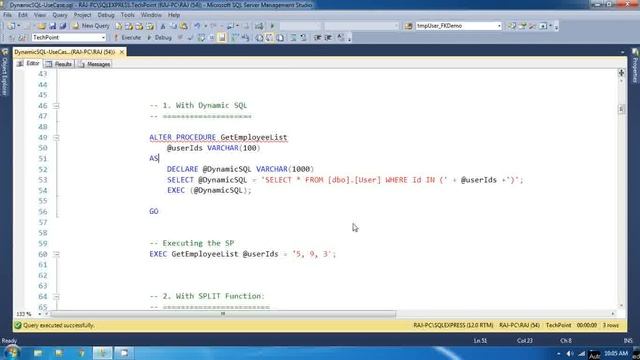Screen dimensions: 640x360
Task: Open the Debug menu
Action: (106, 15)
